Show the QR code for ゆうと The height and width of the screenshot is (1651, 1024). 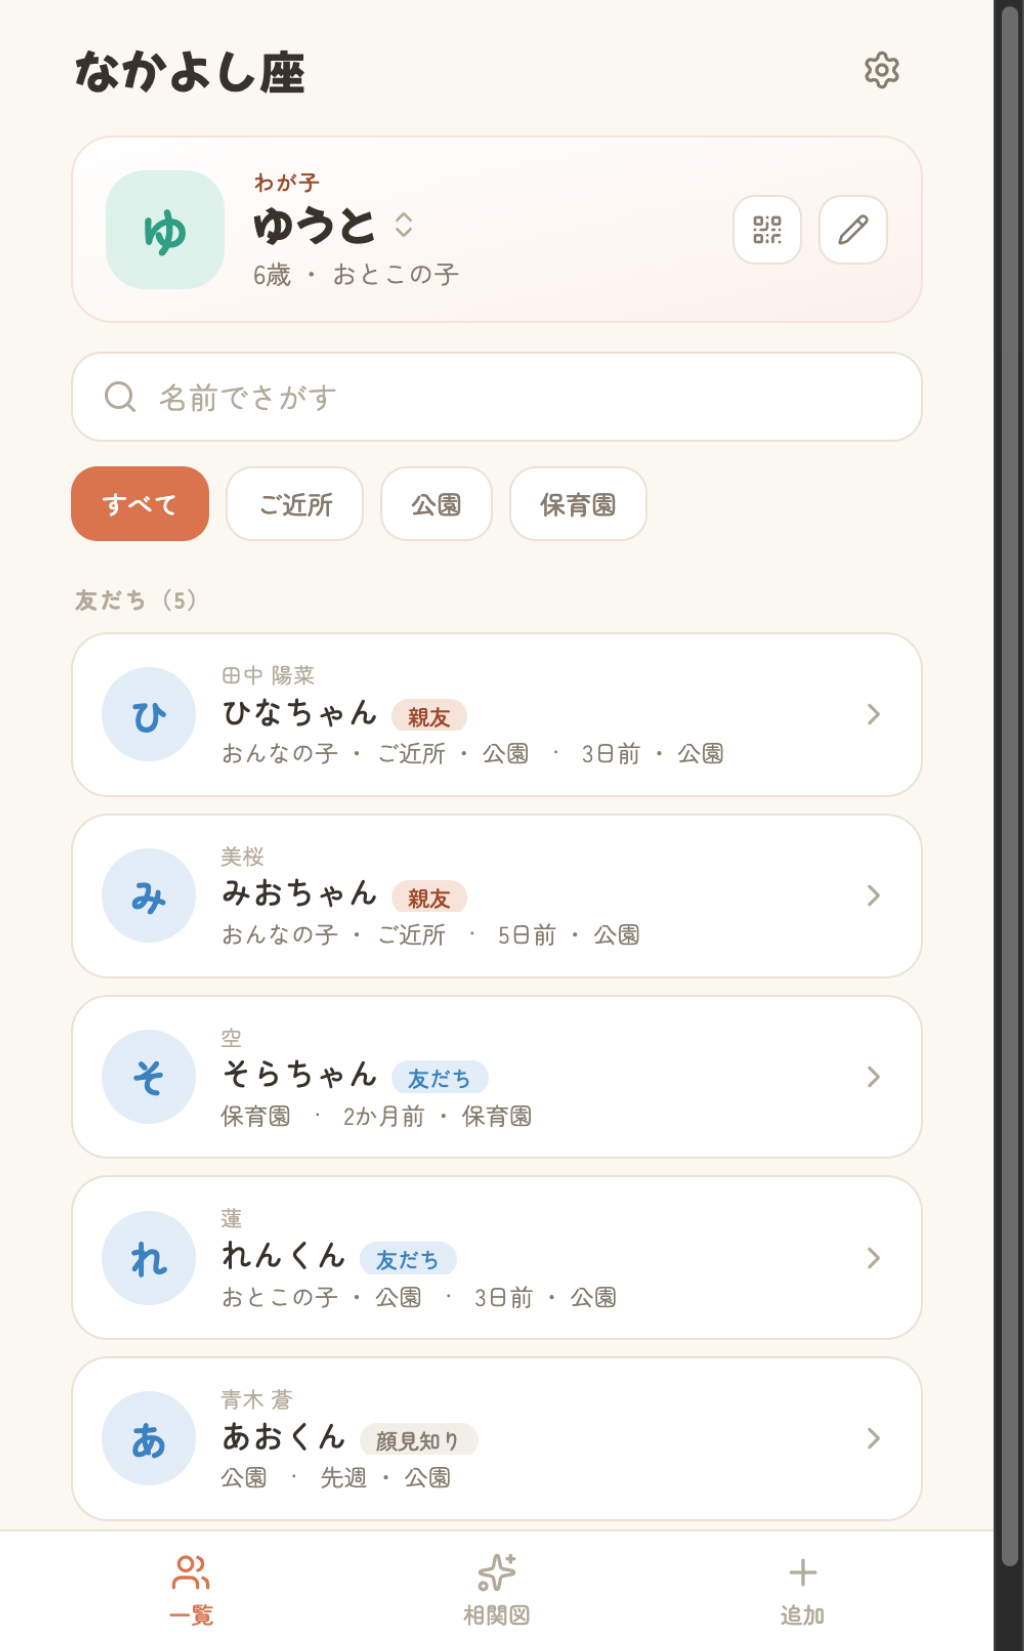pos(767,230)
